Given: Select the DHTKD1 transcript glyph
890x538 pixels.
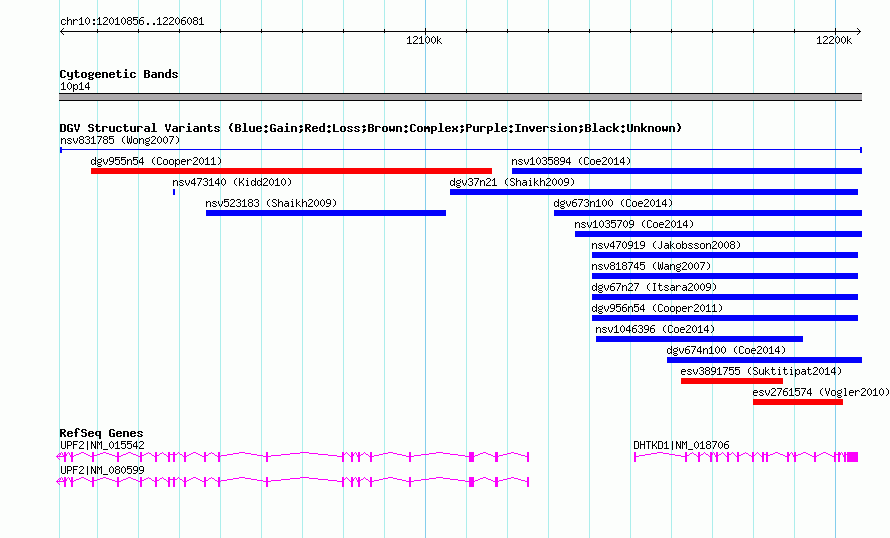Looking at the screenshot, I should click(x=746, y=457).
